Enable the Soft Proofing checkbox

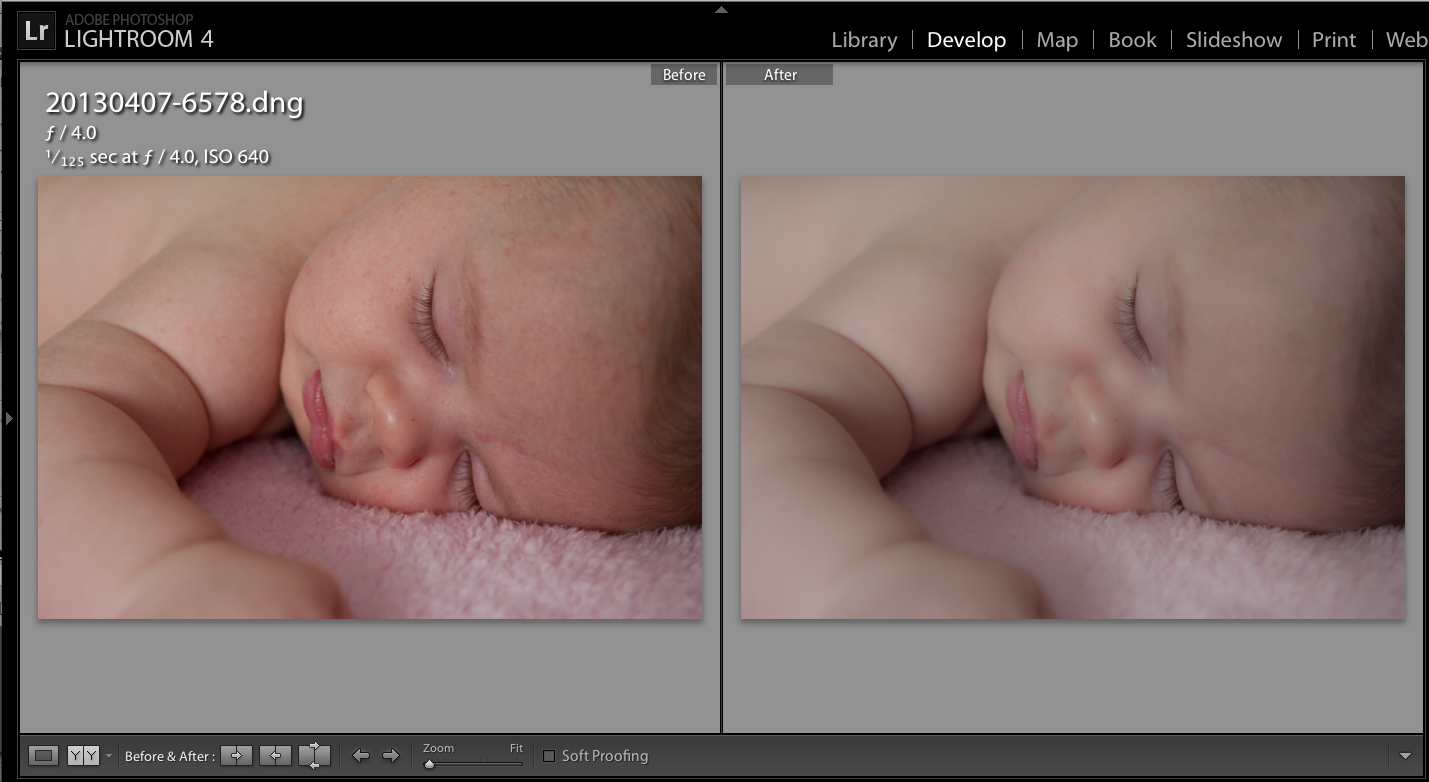(548, 756)
